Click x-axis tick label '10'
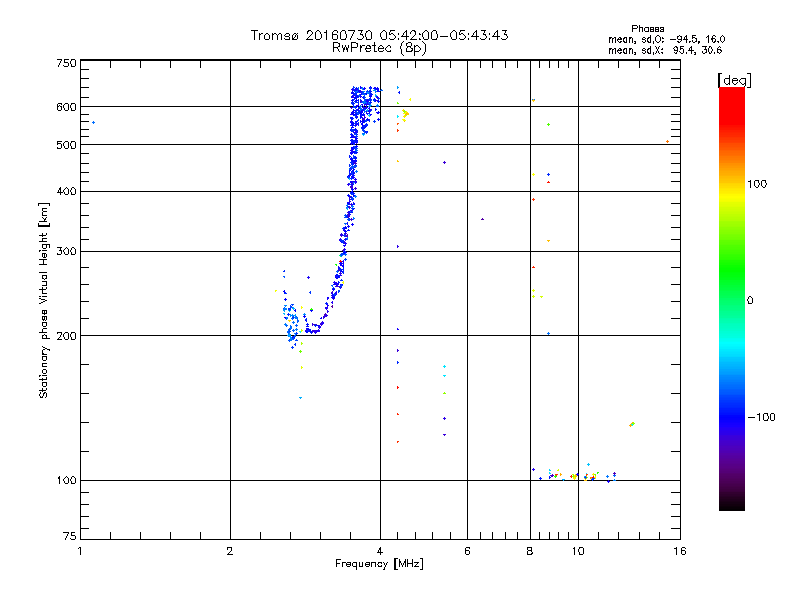800x600 pixels. 578,551
